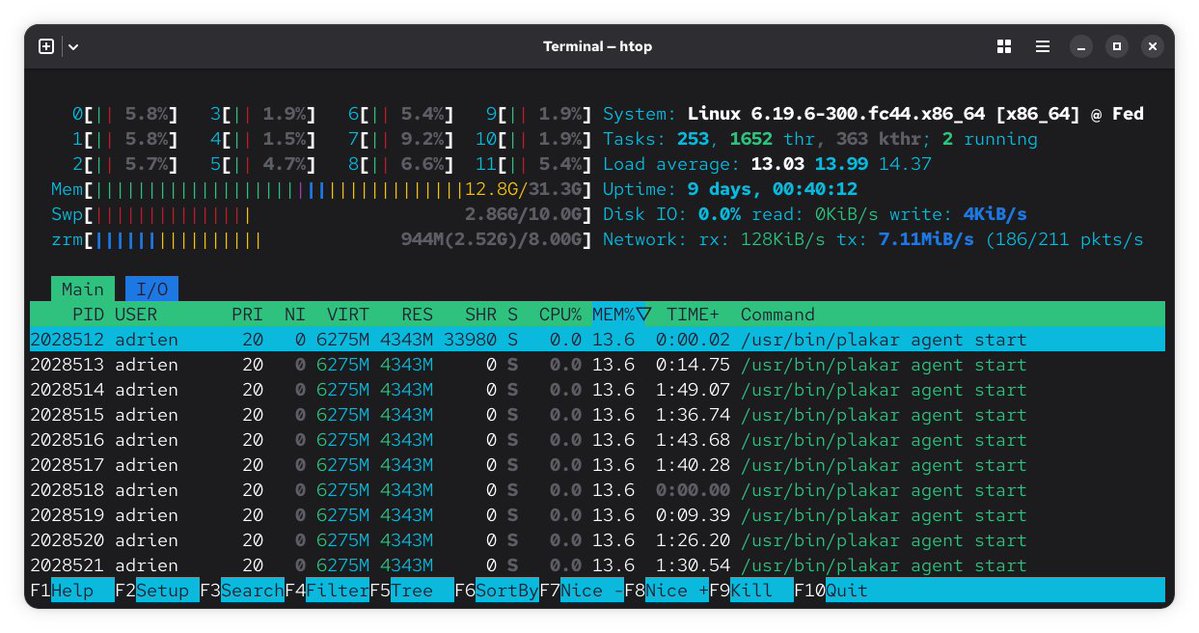Open the tab overview grid icon
The width and height of the screenshot is (1199, 633).
pyautogui.click(x=1004, y=47)
